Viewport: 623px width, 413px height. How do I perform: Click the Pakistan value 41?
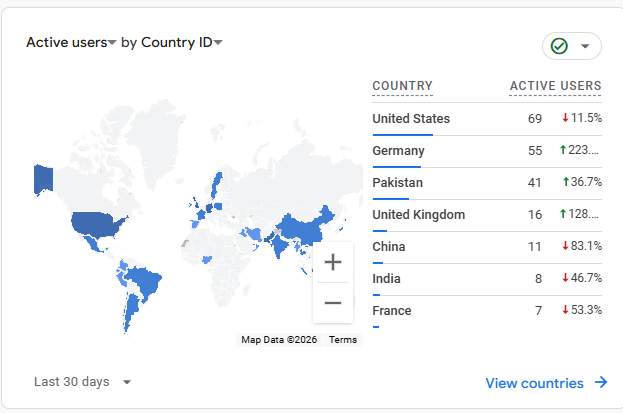(x=535, y=183)
